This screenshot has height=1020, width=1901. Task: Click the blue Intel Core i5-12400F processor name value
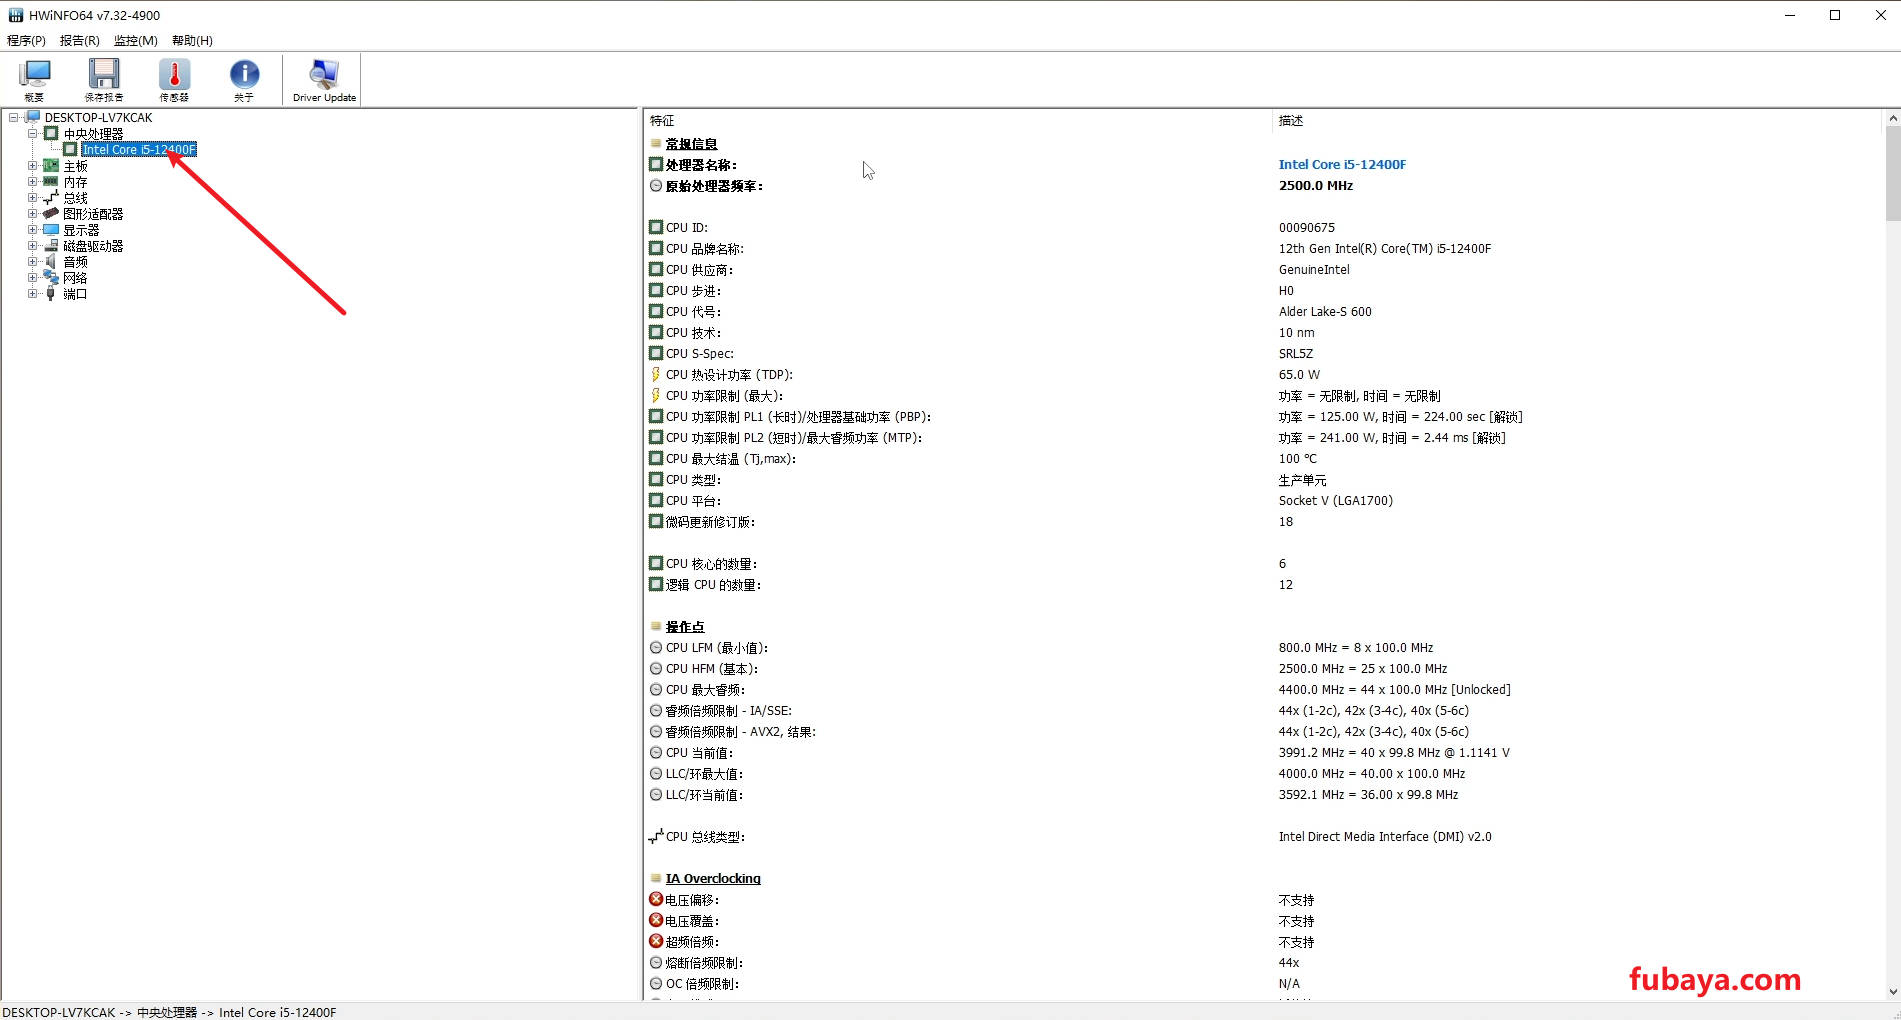click(1342, 165)
